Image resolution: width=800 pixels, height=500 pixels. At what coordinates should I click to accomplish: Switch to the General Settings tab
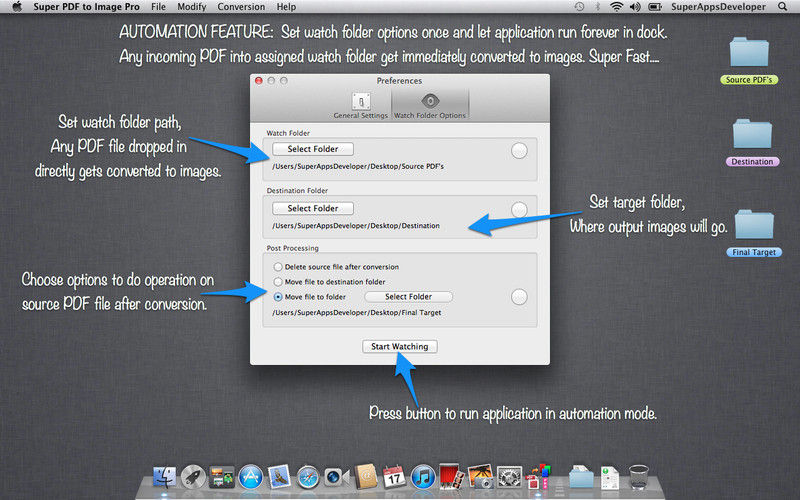(359, 105)
